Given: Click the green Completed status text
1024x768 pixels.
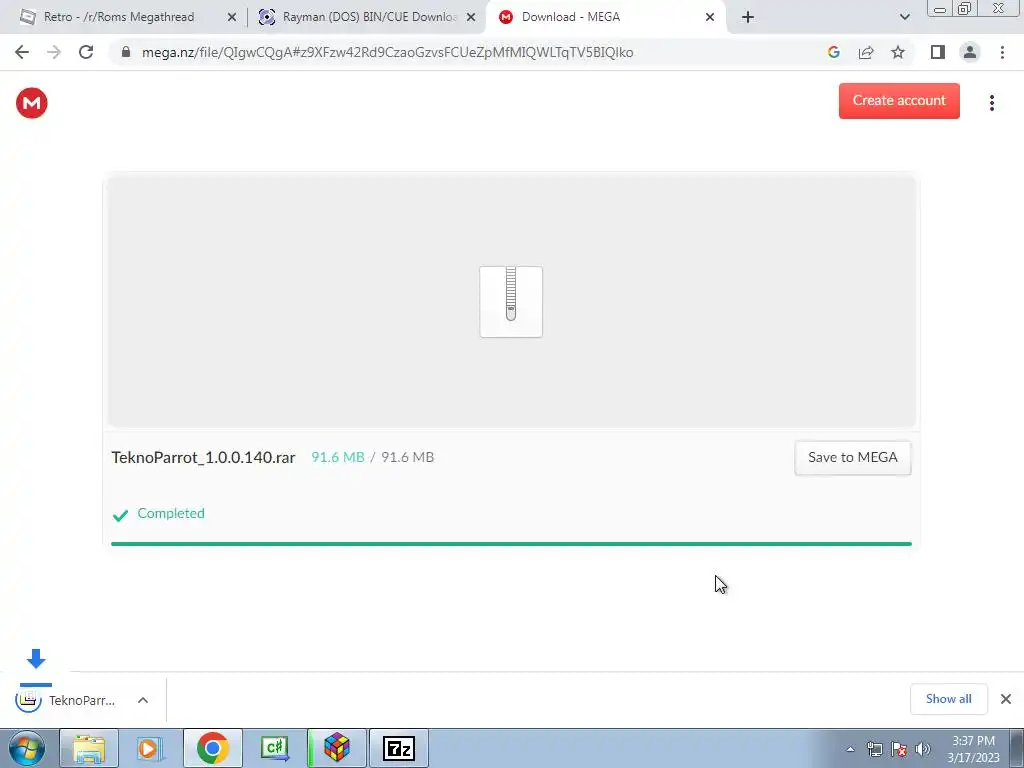Looking at the screenshot, I should click(171, 513).
